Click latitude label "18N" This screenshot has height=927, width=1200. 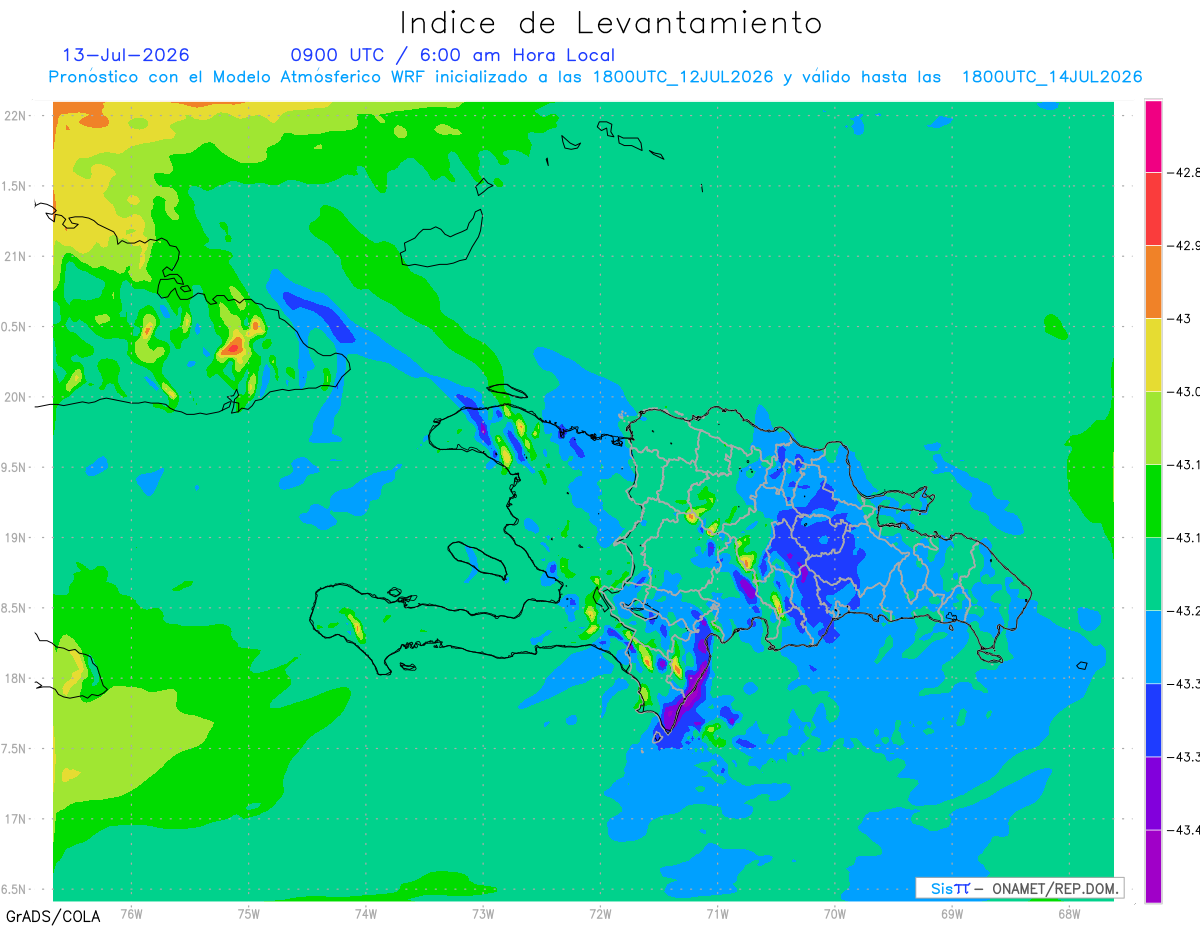tap(17, 679)
